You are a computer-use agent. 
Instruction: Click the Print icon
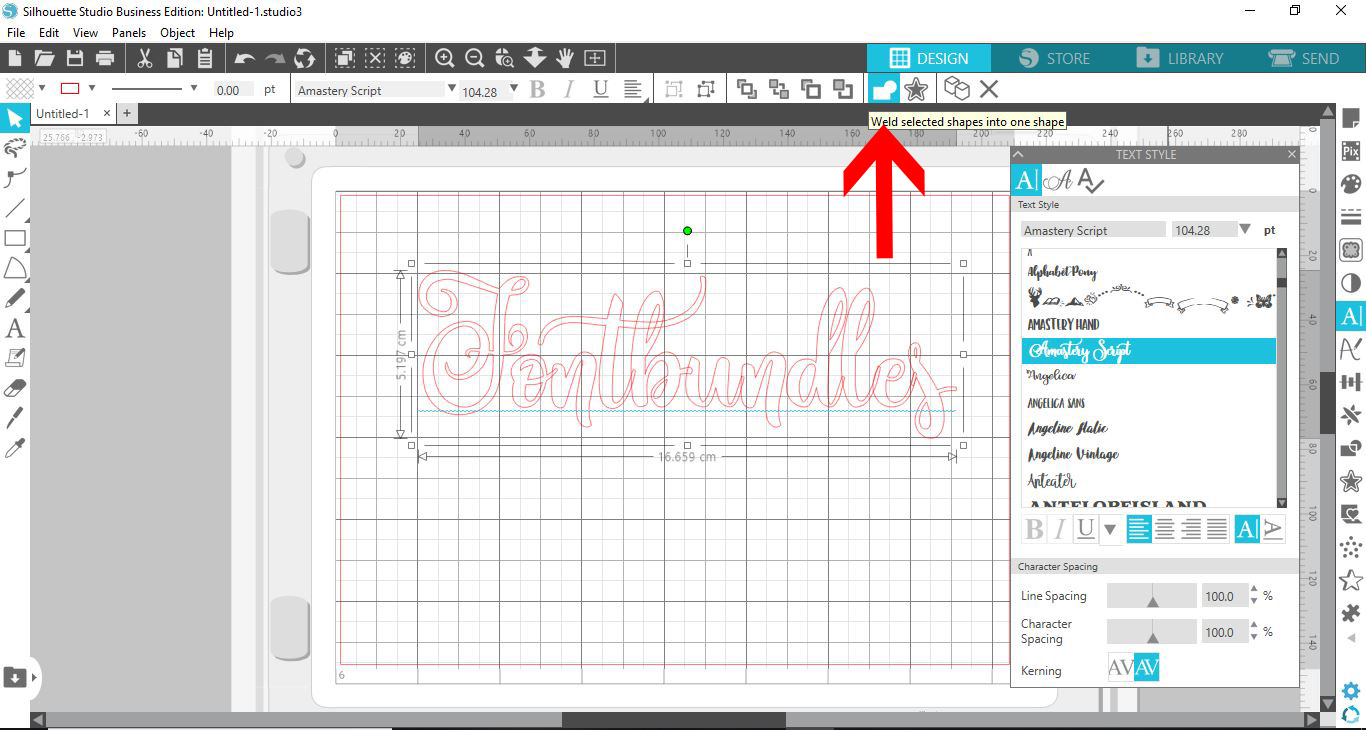[104, 58]
